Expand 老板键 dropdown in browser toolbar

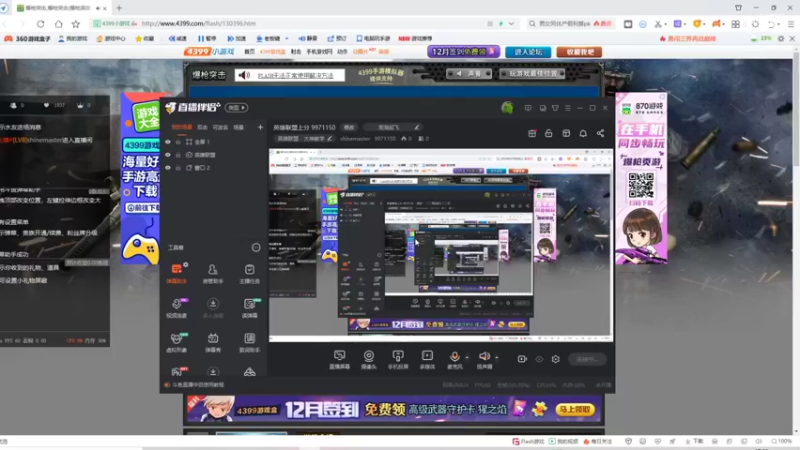pyautogui.click(x=287, y=38)
